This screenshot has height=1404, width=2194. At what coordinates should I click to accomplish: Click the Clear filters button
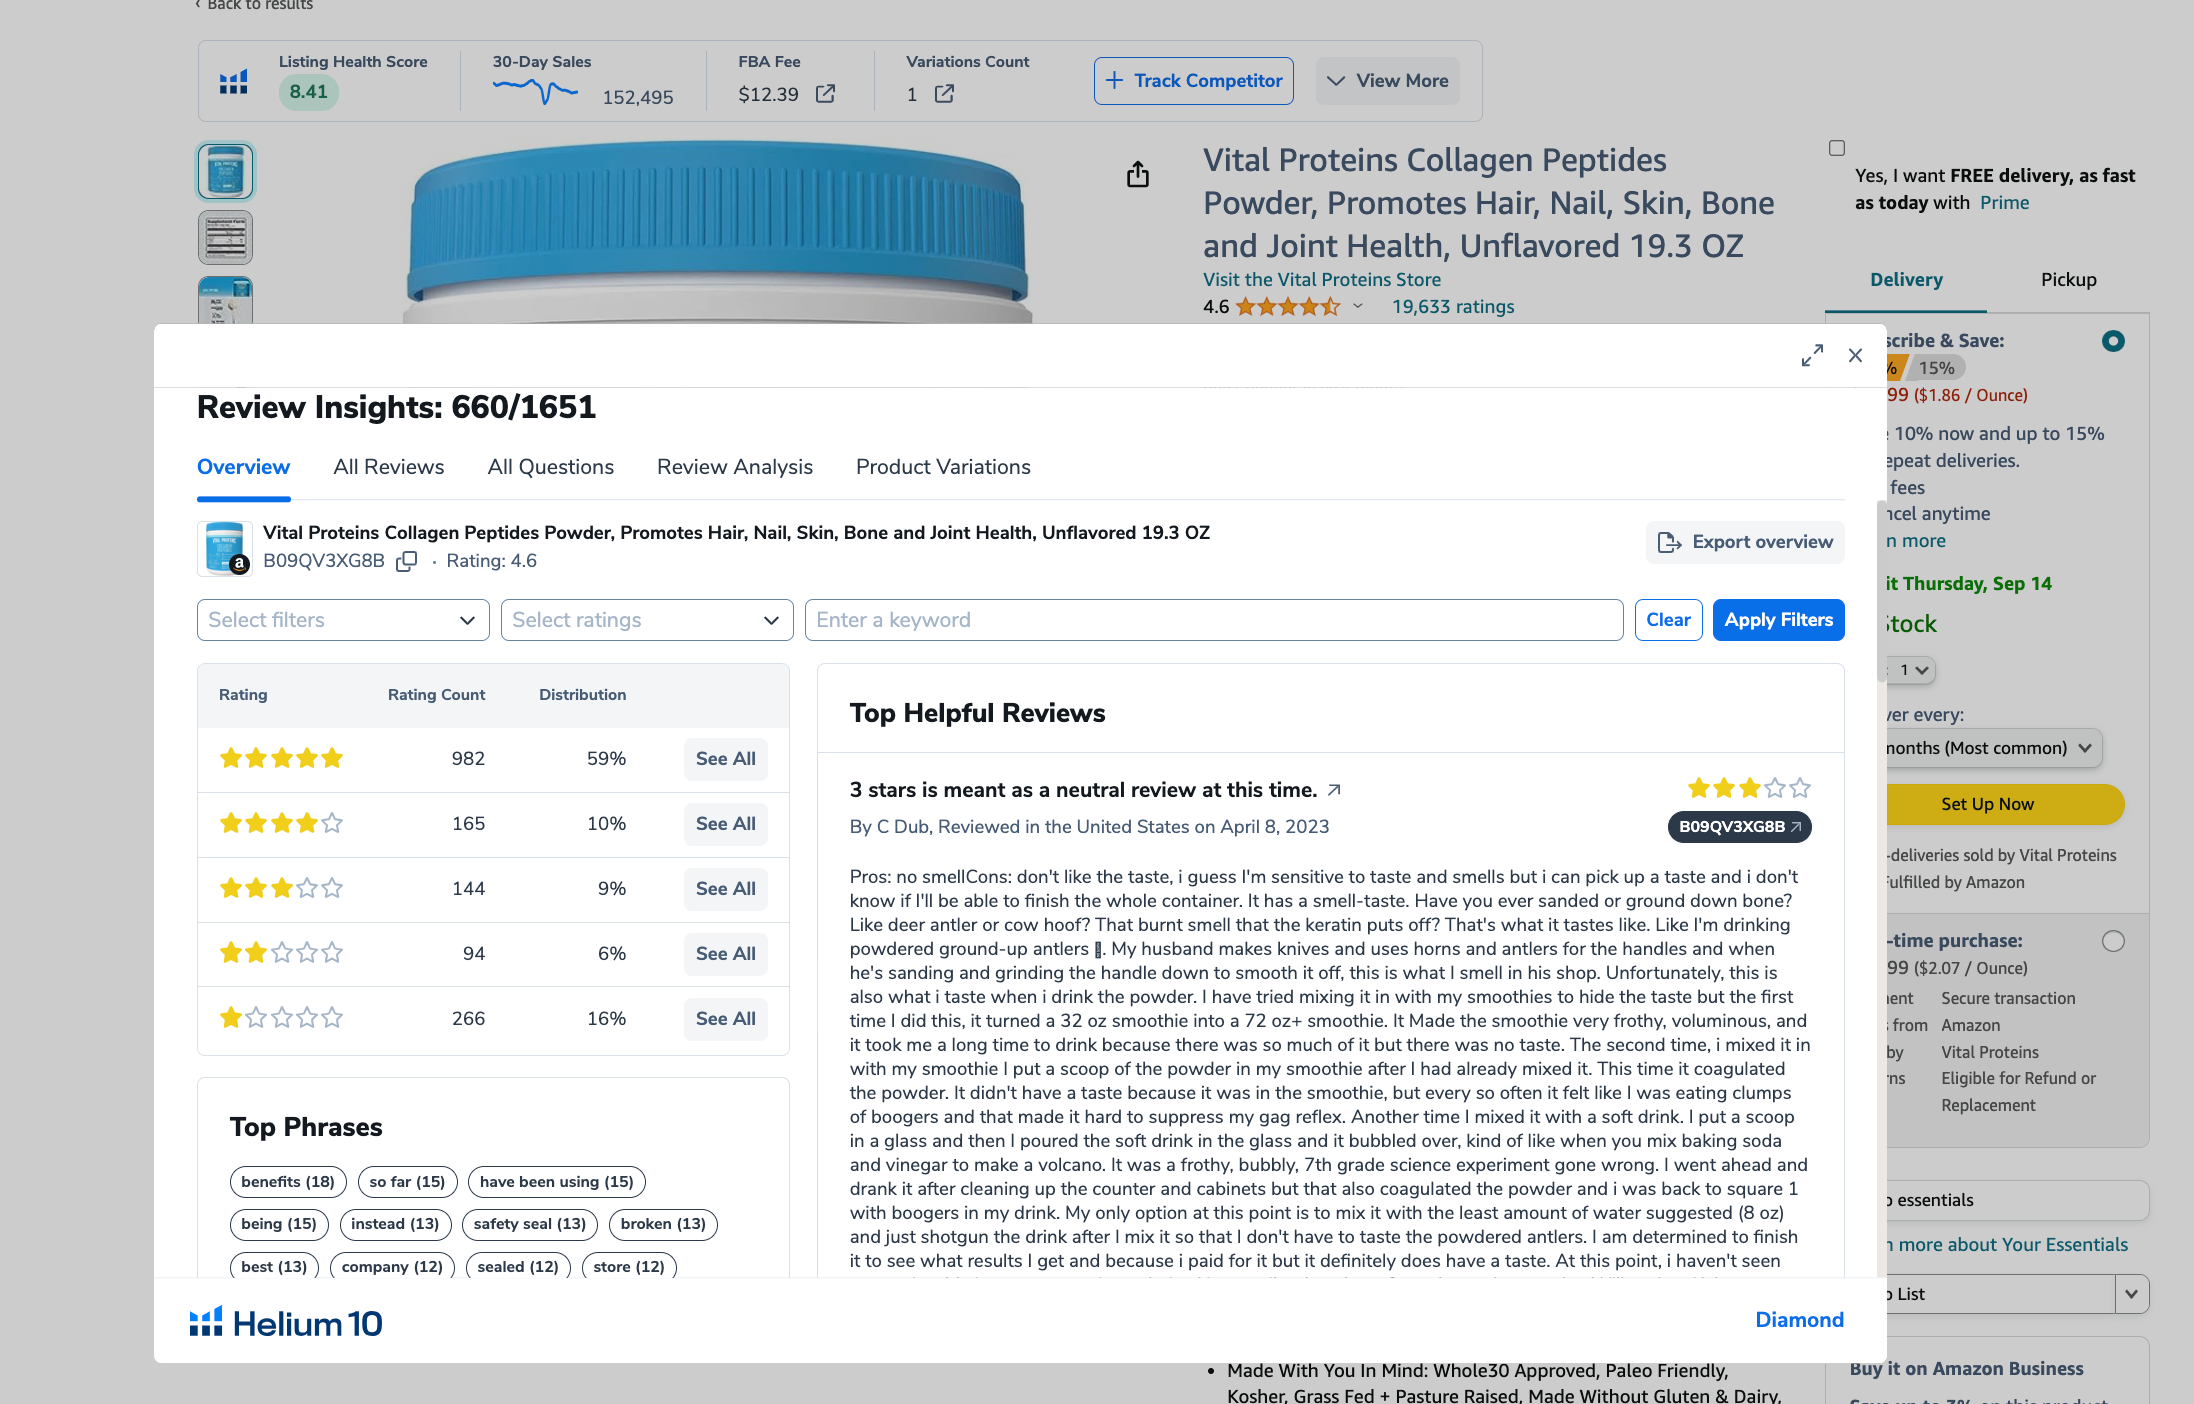point(1668,620)
